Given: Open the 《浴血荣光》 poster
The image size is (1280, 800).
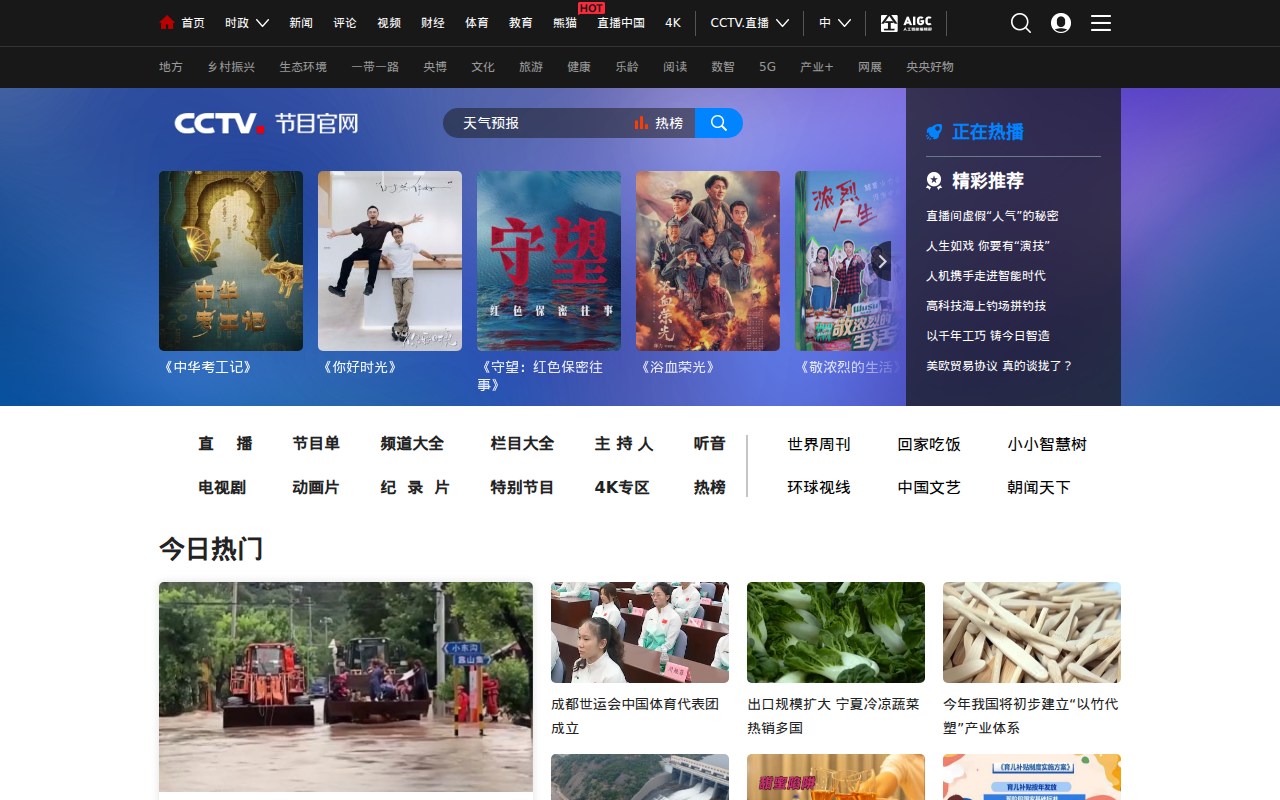Looking at the screenshot, I should tap(708, 261).
